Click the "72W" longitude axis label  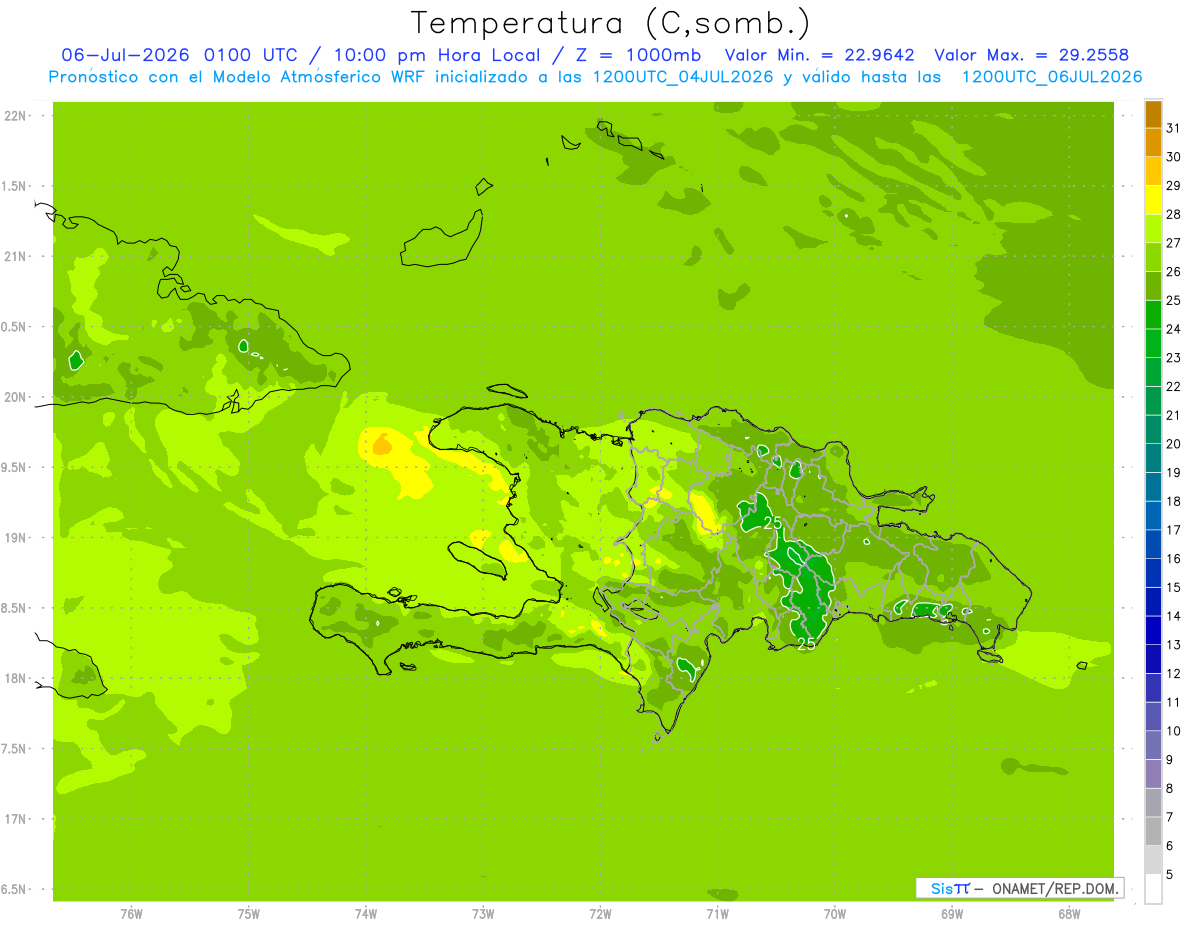pyautogui.click(x=600, y=914)
